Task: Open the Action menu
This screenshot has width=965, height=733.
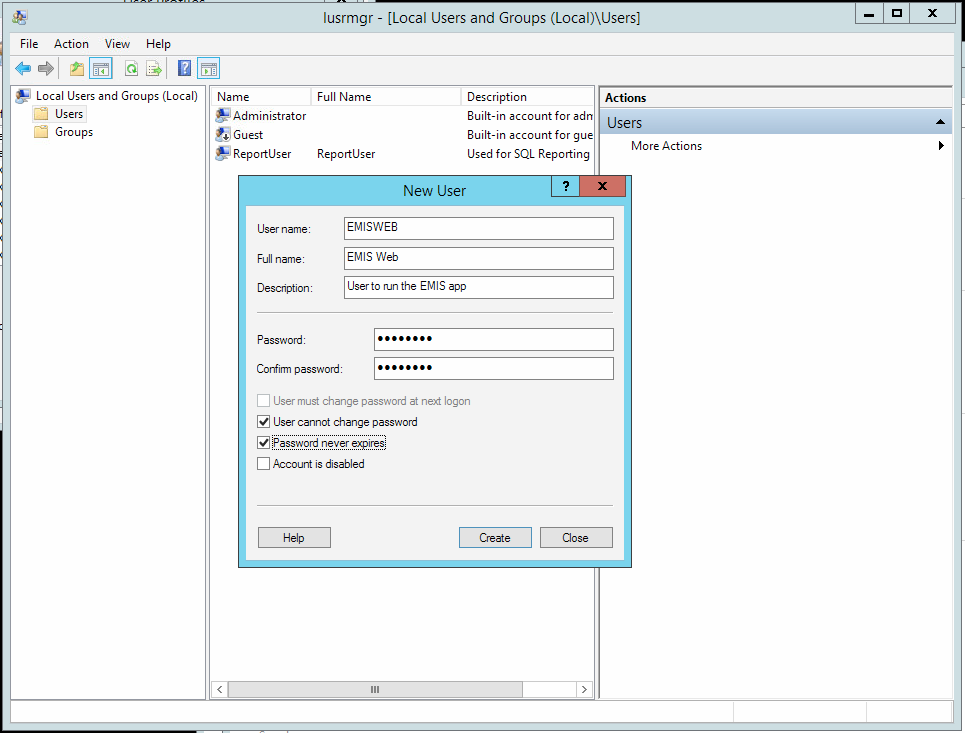Action: point(71,44)
